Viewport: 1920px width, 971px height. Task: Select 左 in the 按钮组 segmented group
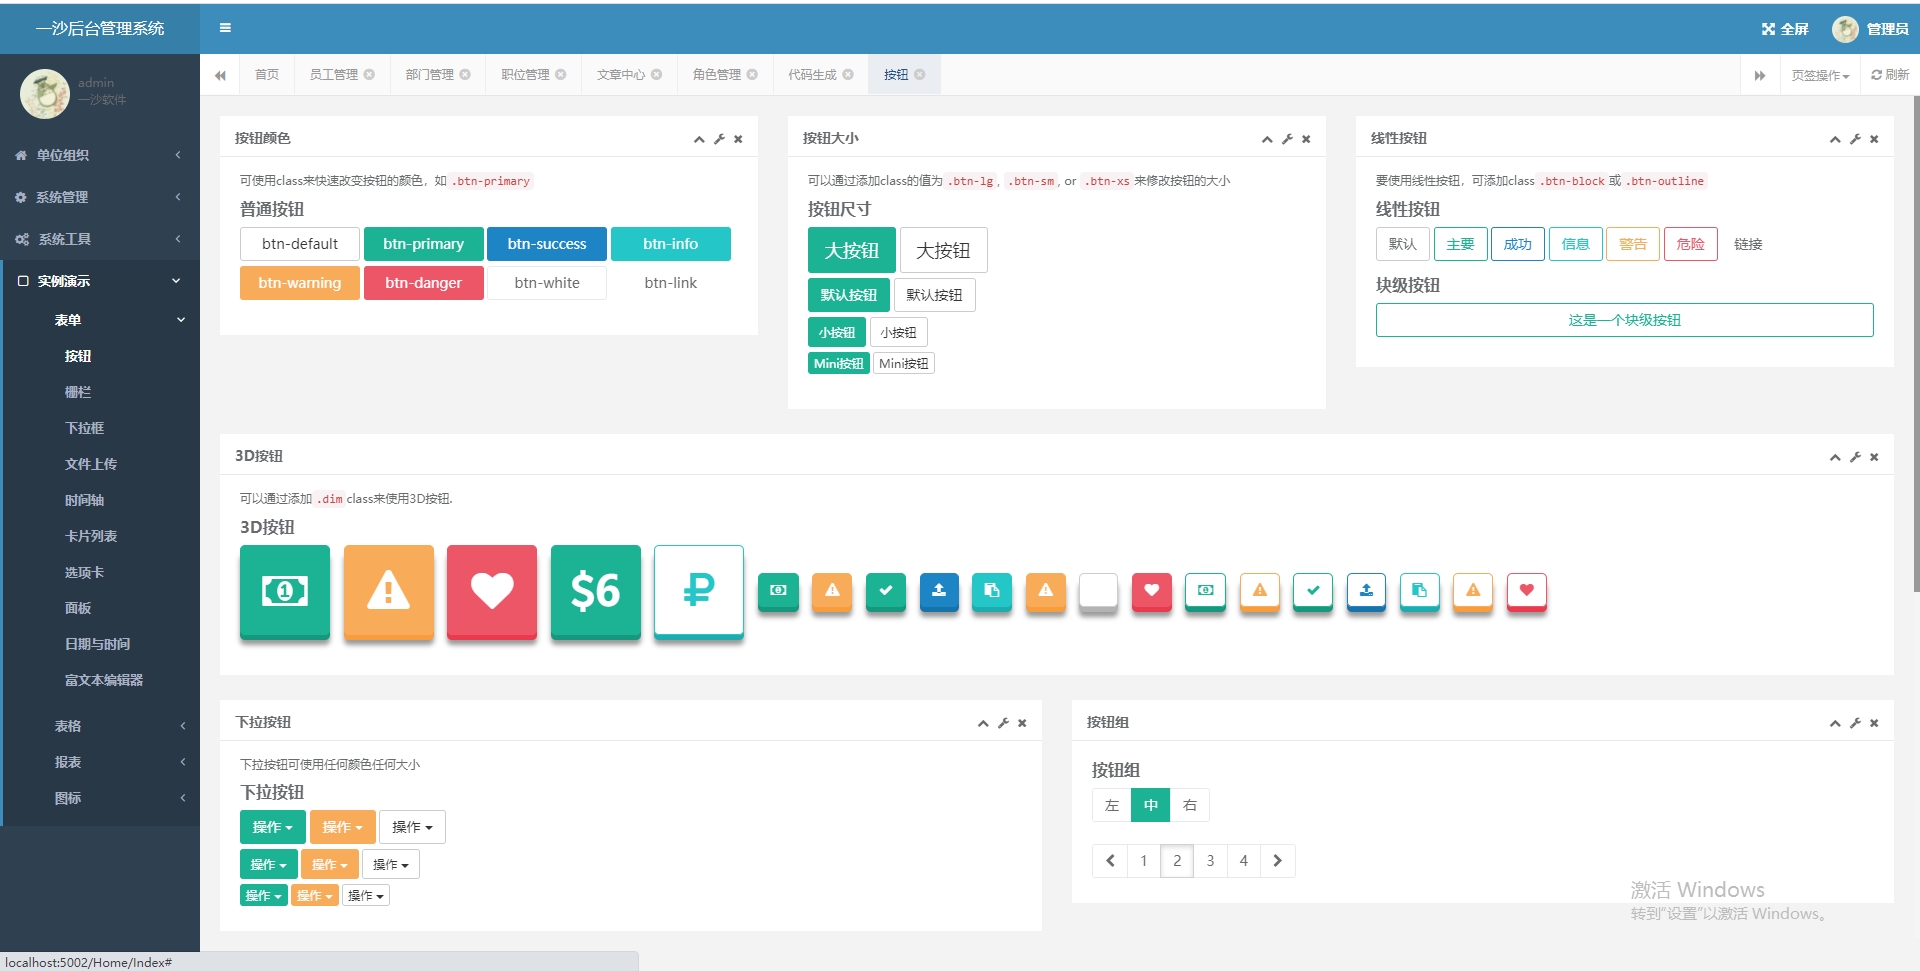click(1110, 805)
